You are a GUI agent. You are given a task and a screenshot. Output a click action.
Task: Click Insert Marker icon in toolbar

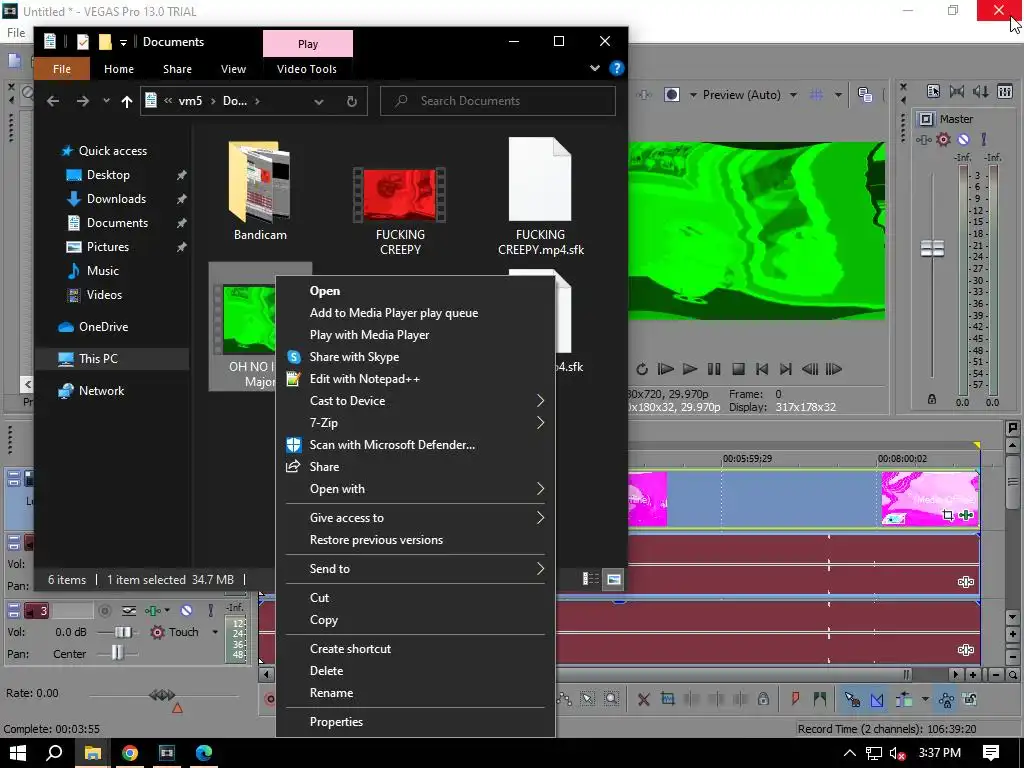click(795, 699)
